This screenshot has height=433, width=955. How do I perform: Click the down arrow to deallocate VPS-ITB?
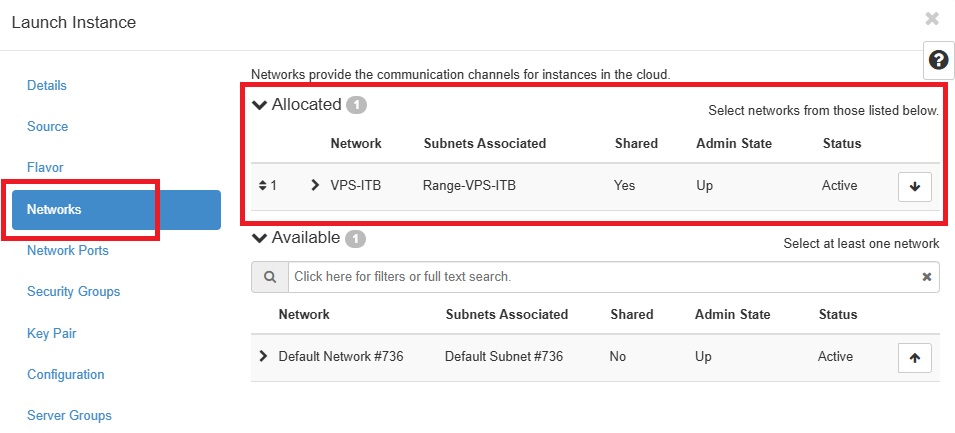914,186
